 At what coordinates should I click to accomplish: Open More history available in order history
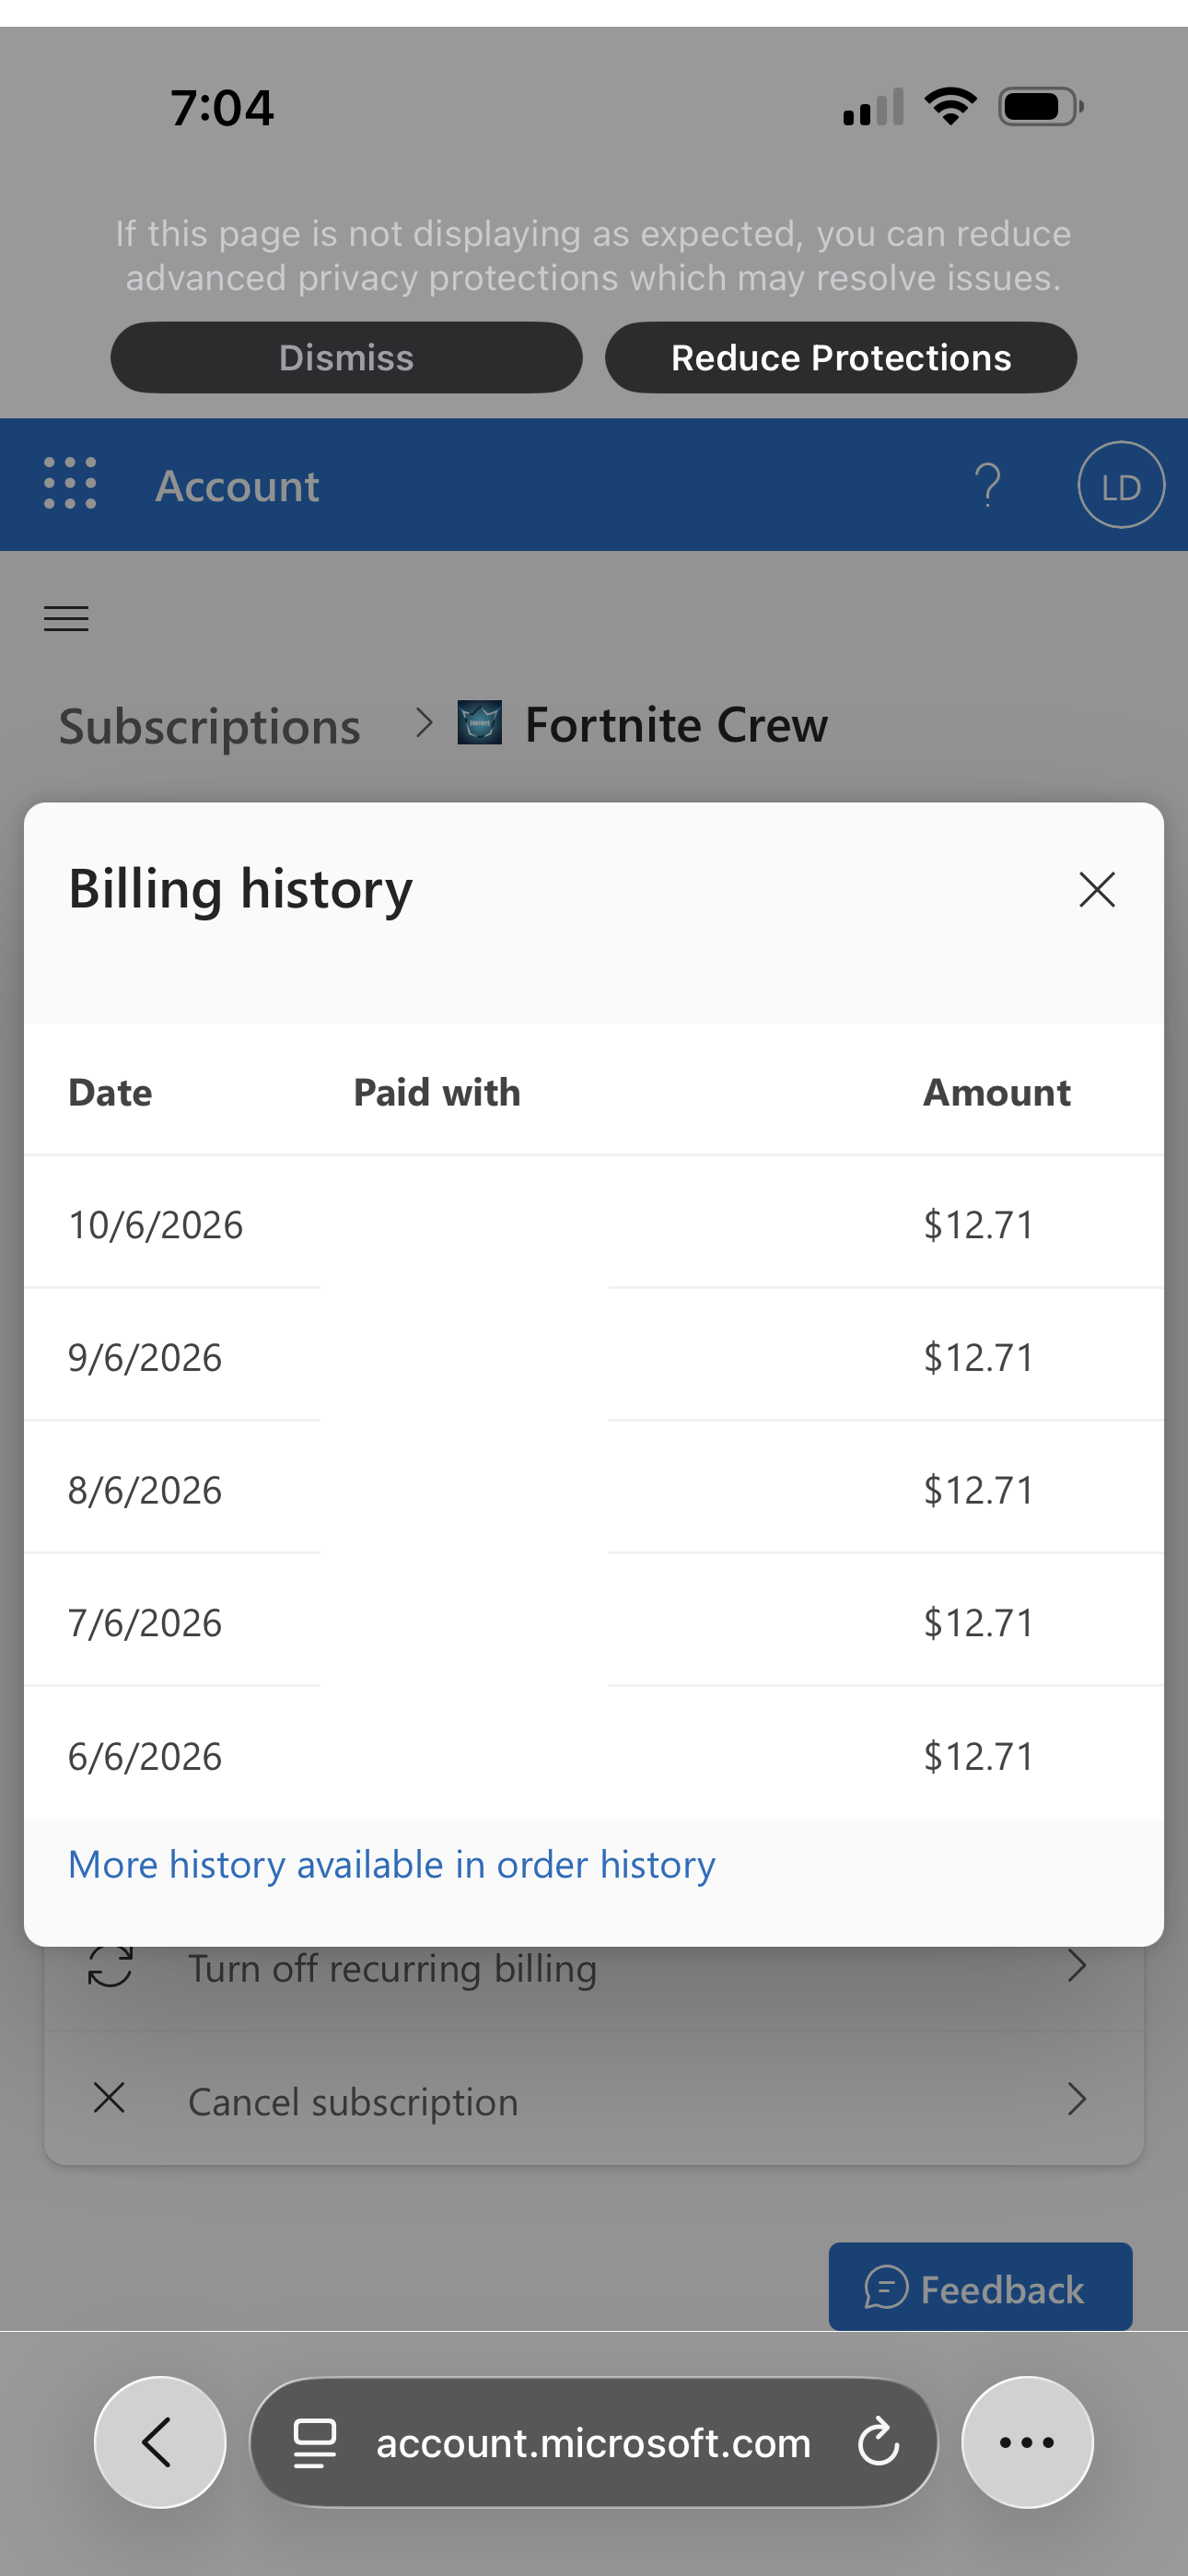[x=392, y=1865]
